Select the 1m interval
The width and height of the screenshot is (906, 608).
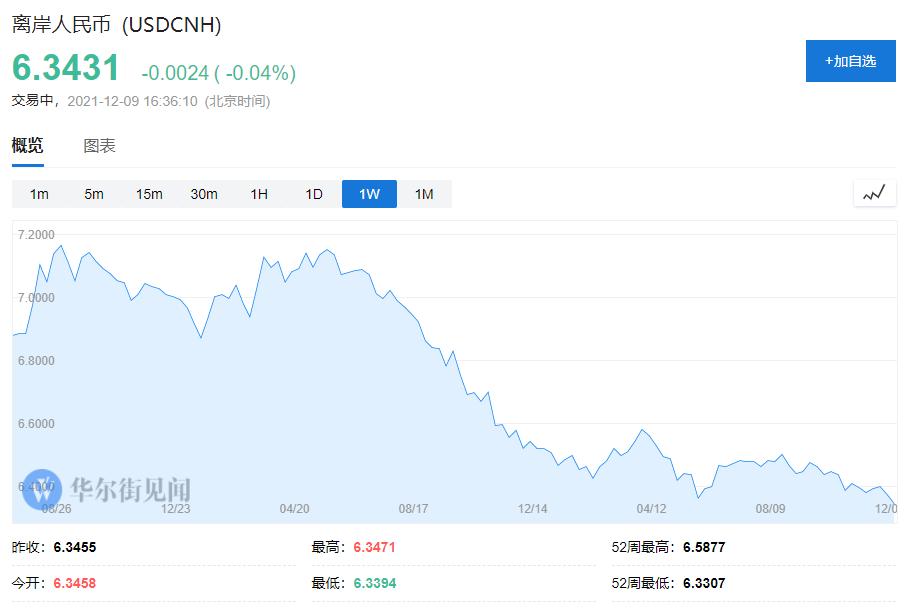(39, 194)
